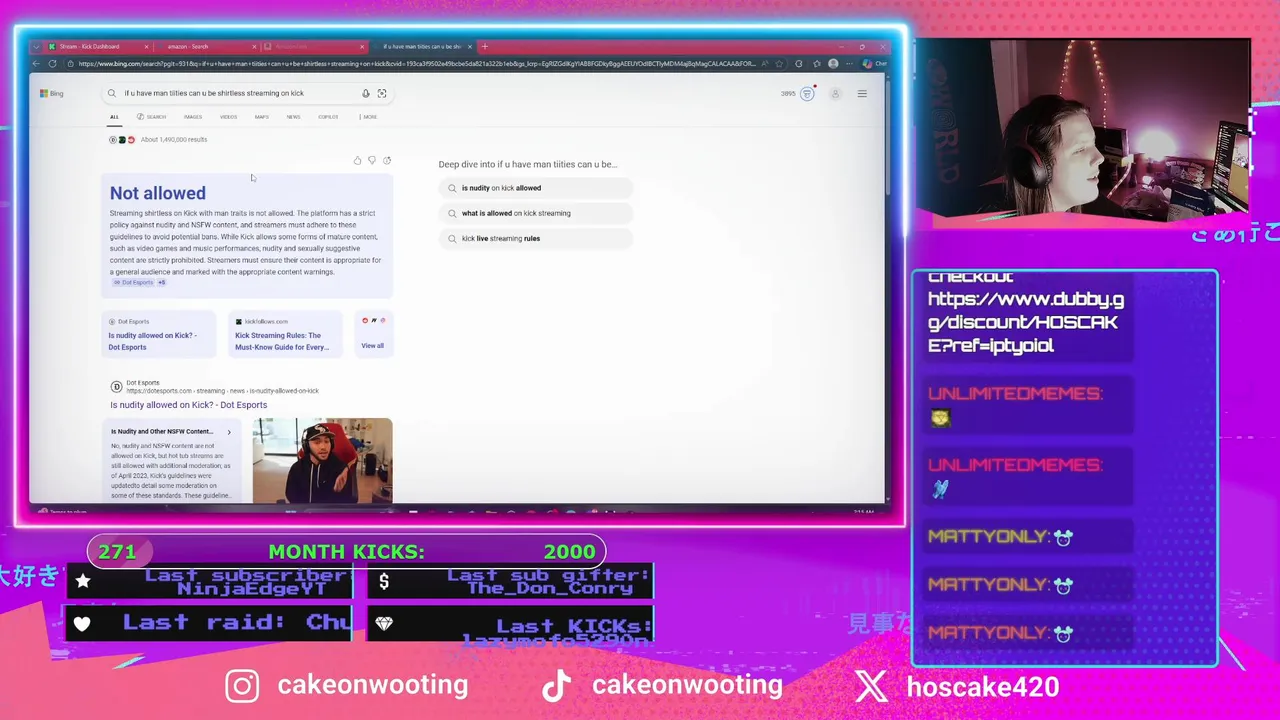Image resolution: width=1280 pixels, height=720 pixels.
Task: Click the browser profile icon in toolbar
Action: point(833,64)
